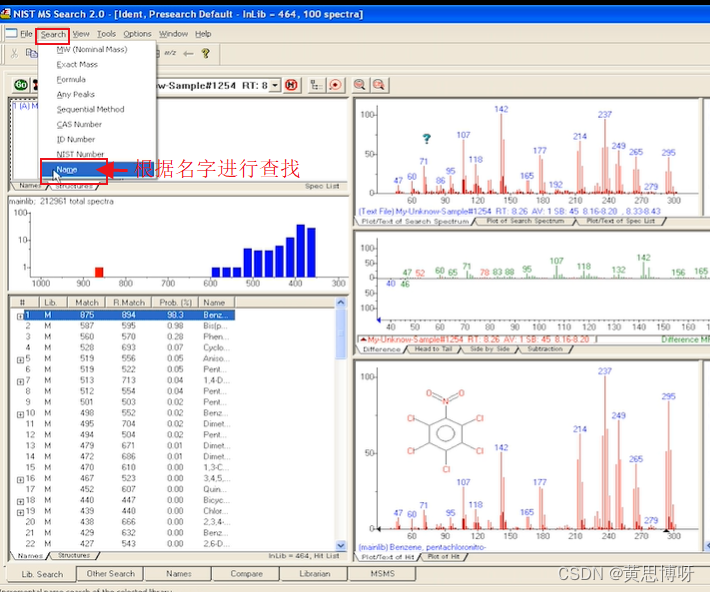Screen dimensions: 710x592
Task: Select the Side by Side tab
Action: 489,349
